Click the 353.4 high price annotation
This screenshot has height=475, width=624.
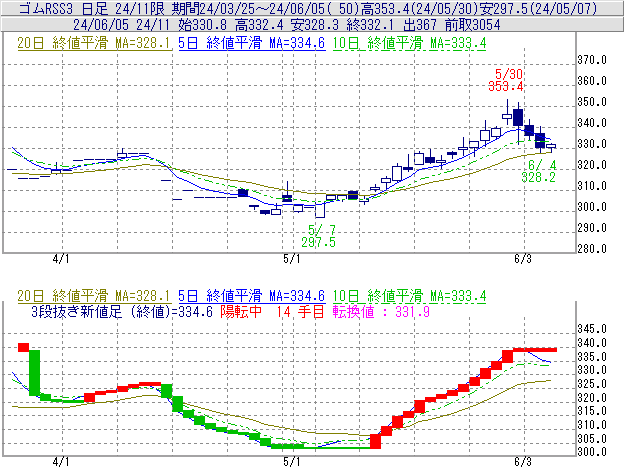coord(506,86)
